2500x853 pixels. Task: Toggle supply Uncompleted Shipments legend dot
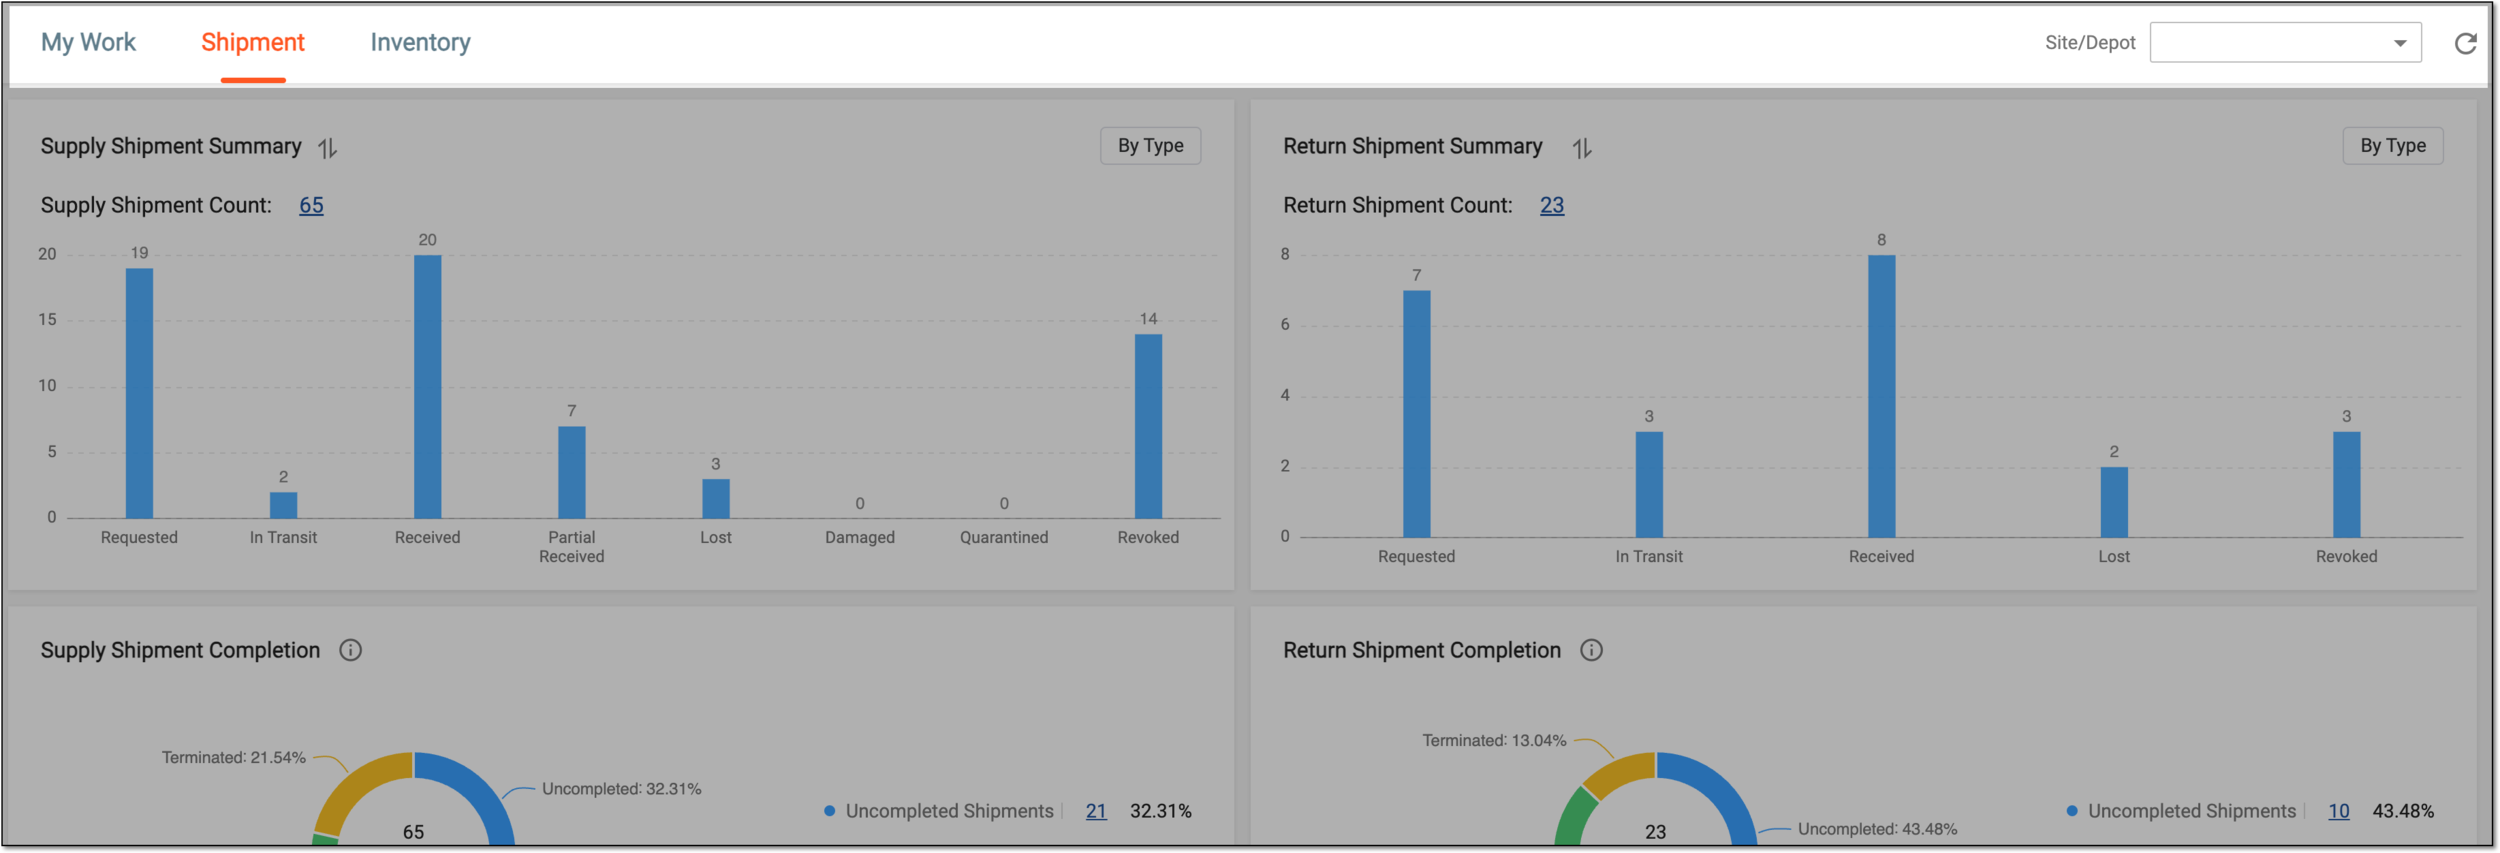point(829,811)
